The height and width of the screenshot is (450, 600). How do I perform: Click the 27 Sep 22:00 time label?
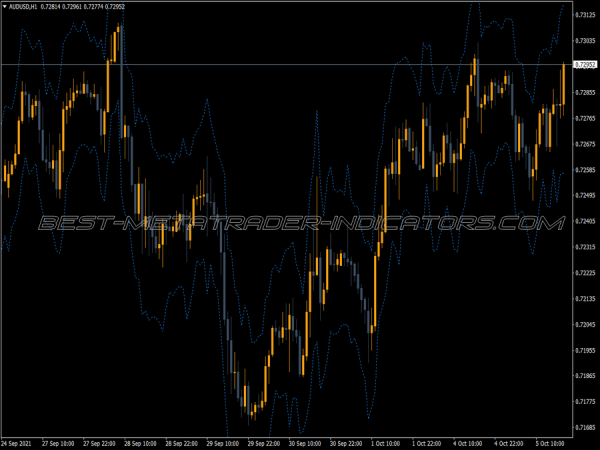point(99,443)
